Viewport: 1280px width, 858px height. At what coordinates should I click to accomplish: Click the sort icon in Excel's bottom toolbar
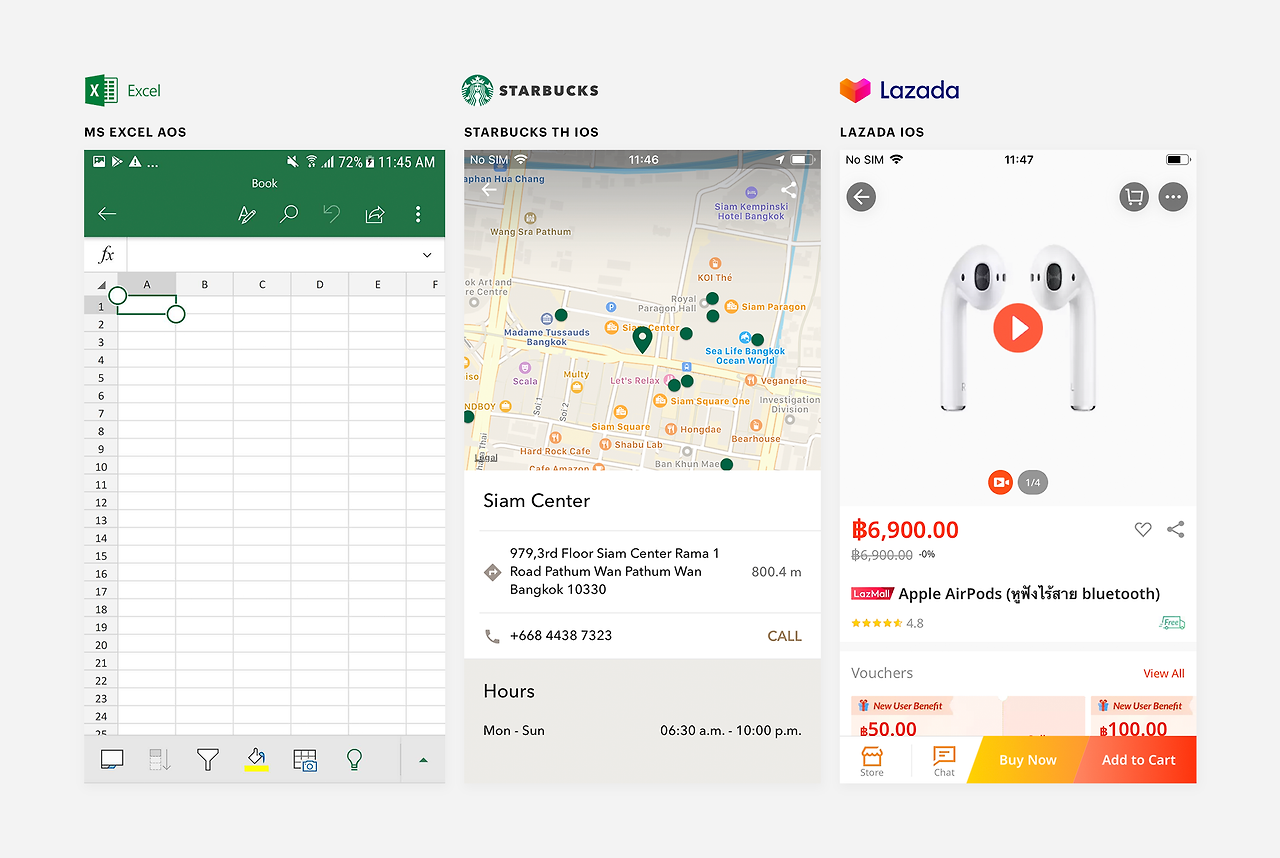click(160, 760)
